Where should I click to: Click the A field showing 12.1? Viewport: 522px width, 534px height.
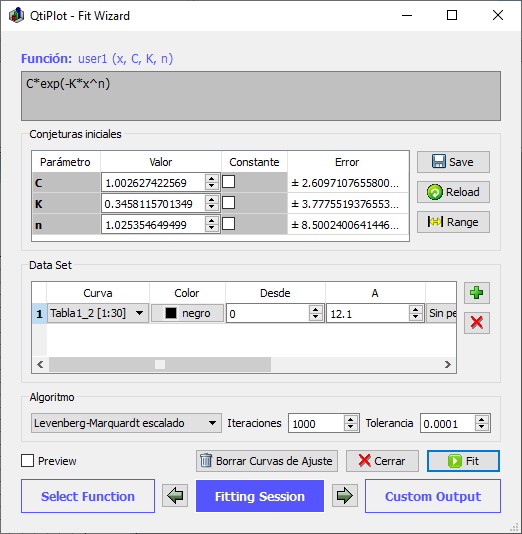tap(368, 314)
